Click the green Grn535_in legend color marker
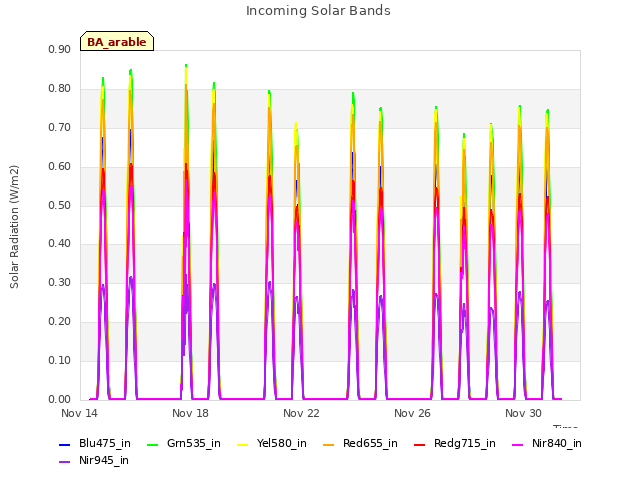Image resolution: width=640 pixels, height=480 pixels. [152, 444]
